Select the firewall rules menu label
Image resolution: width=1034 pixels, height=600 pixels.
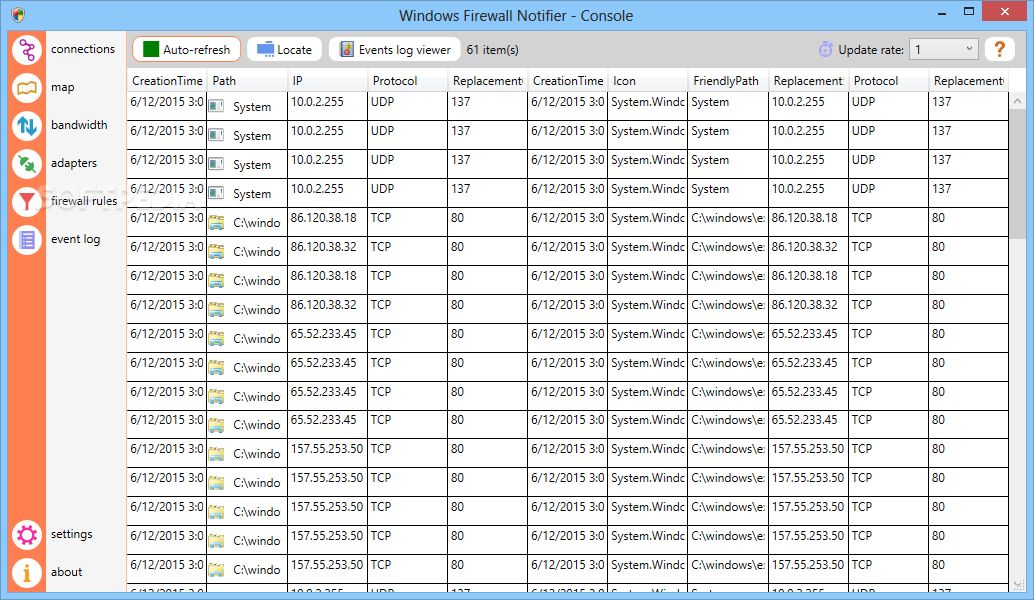click(x=84, y=201)
